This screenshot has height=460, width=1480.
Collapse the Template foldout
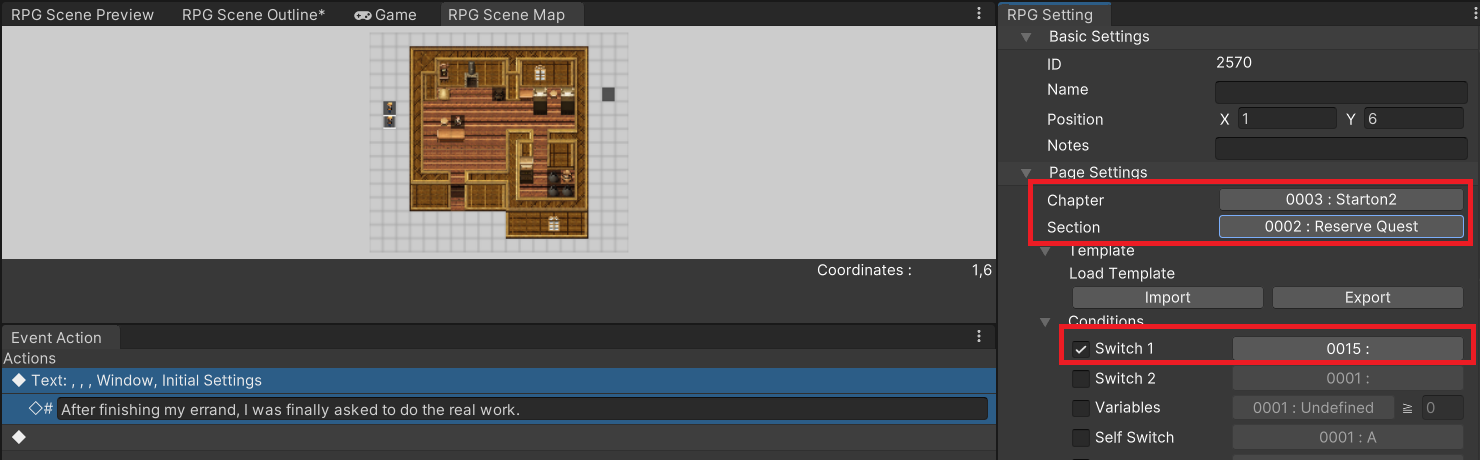1046,251
